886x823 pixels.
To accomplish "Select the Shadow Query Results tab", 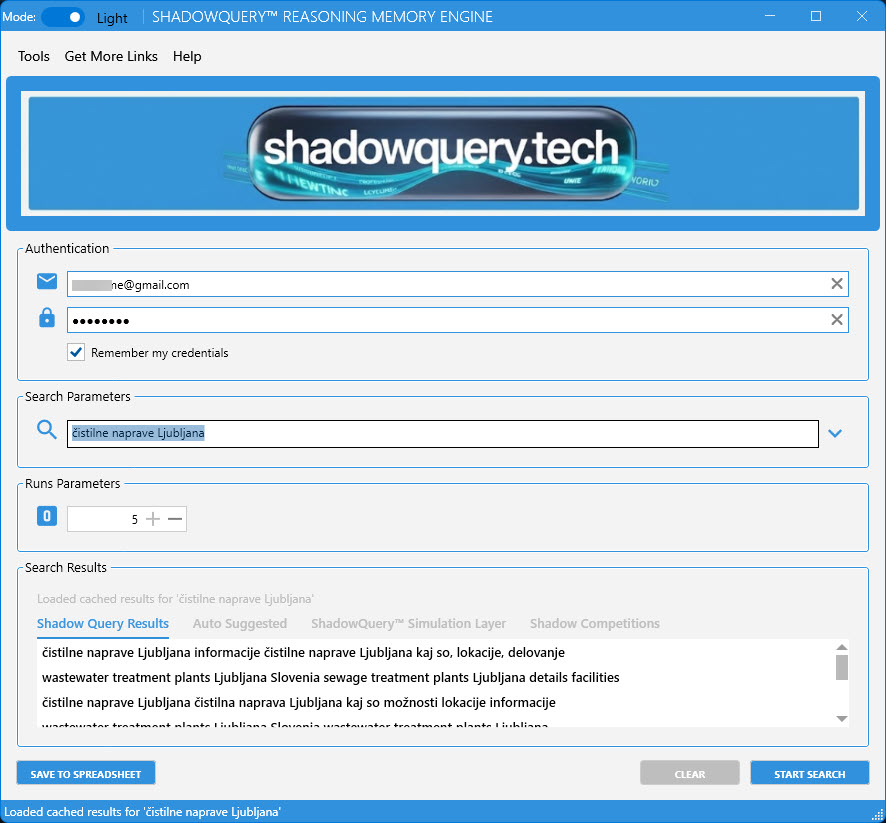I will (x=103, y=624).
